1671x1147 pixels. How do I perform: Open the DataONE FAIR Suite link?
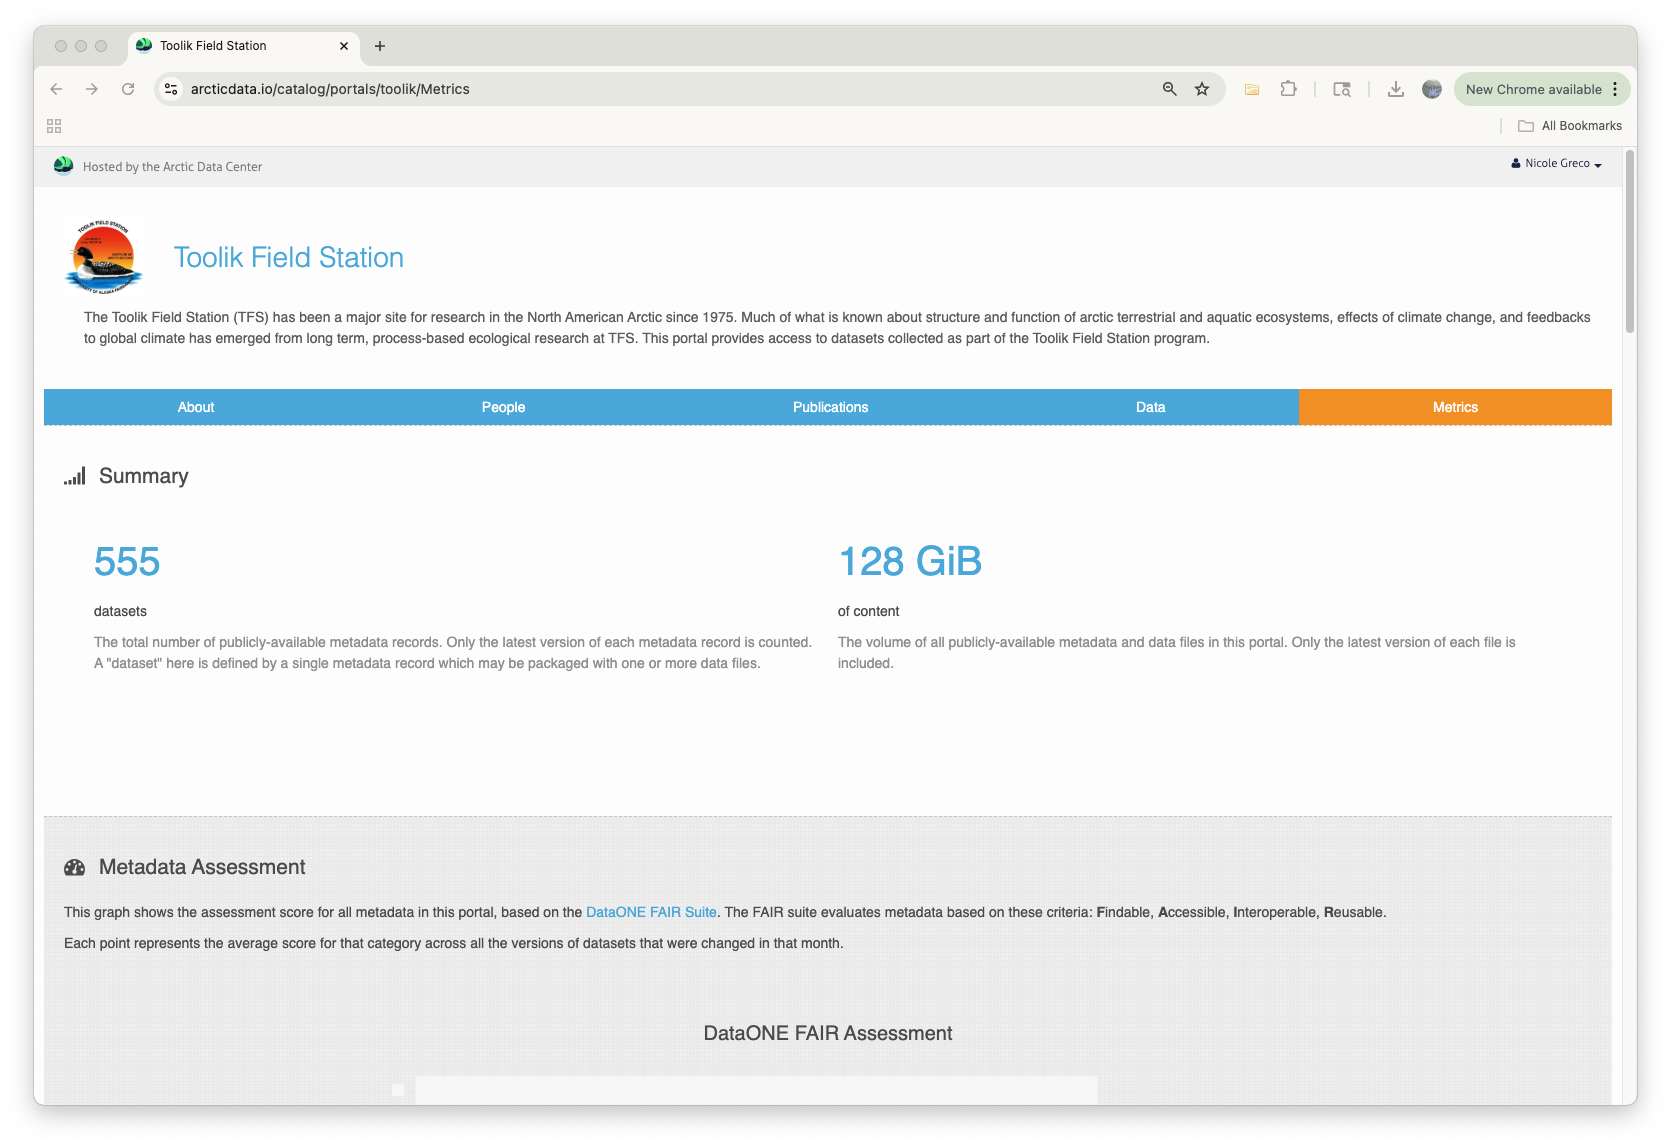[650, 912]
